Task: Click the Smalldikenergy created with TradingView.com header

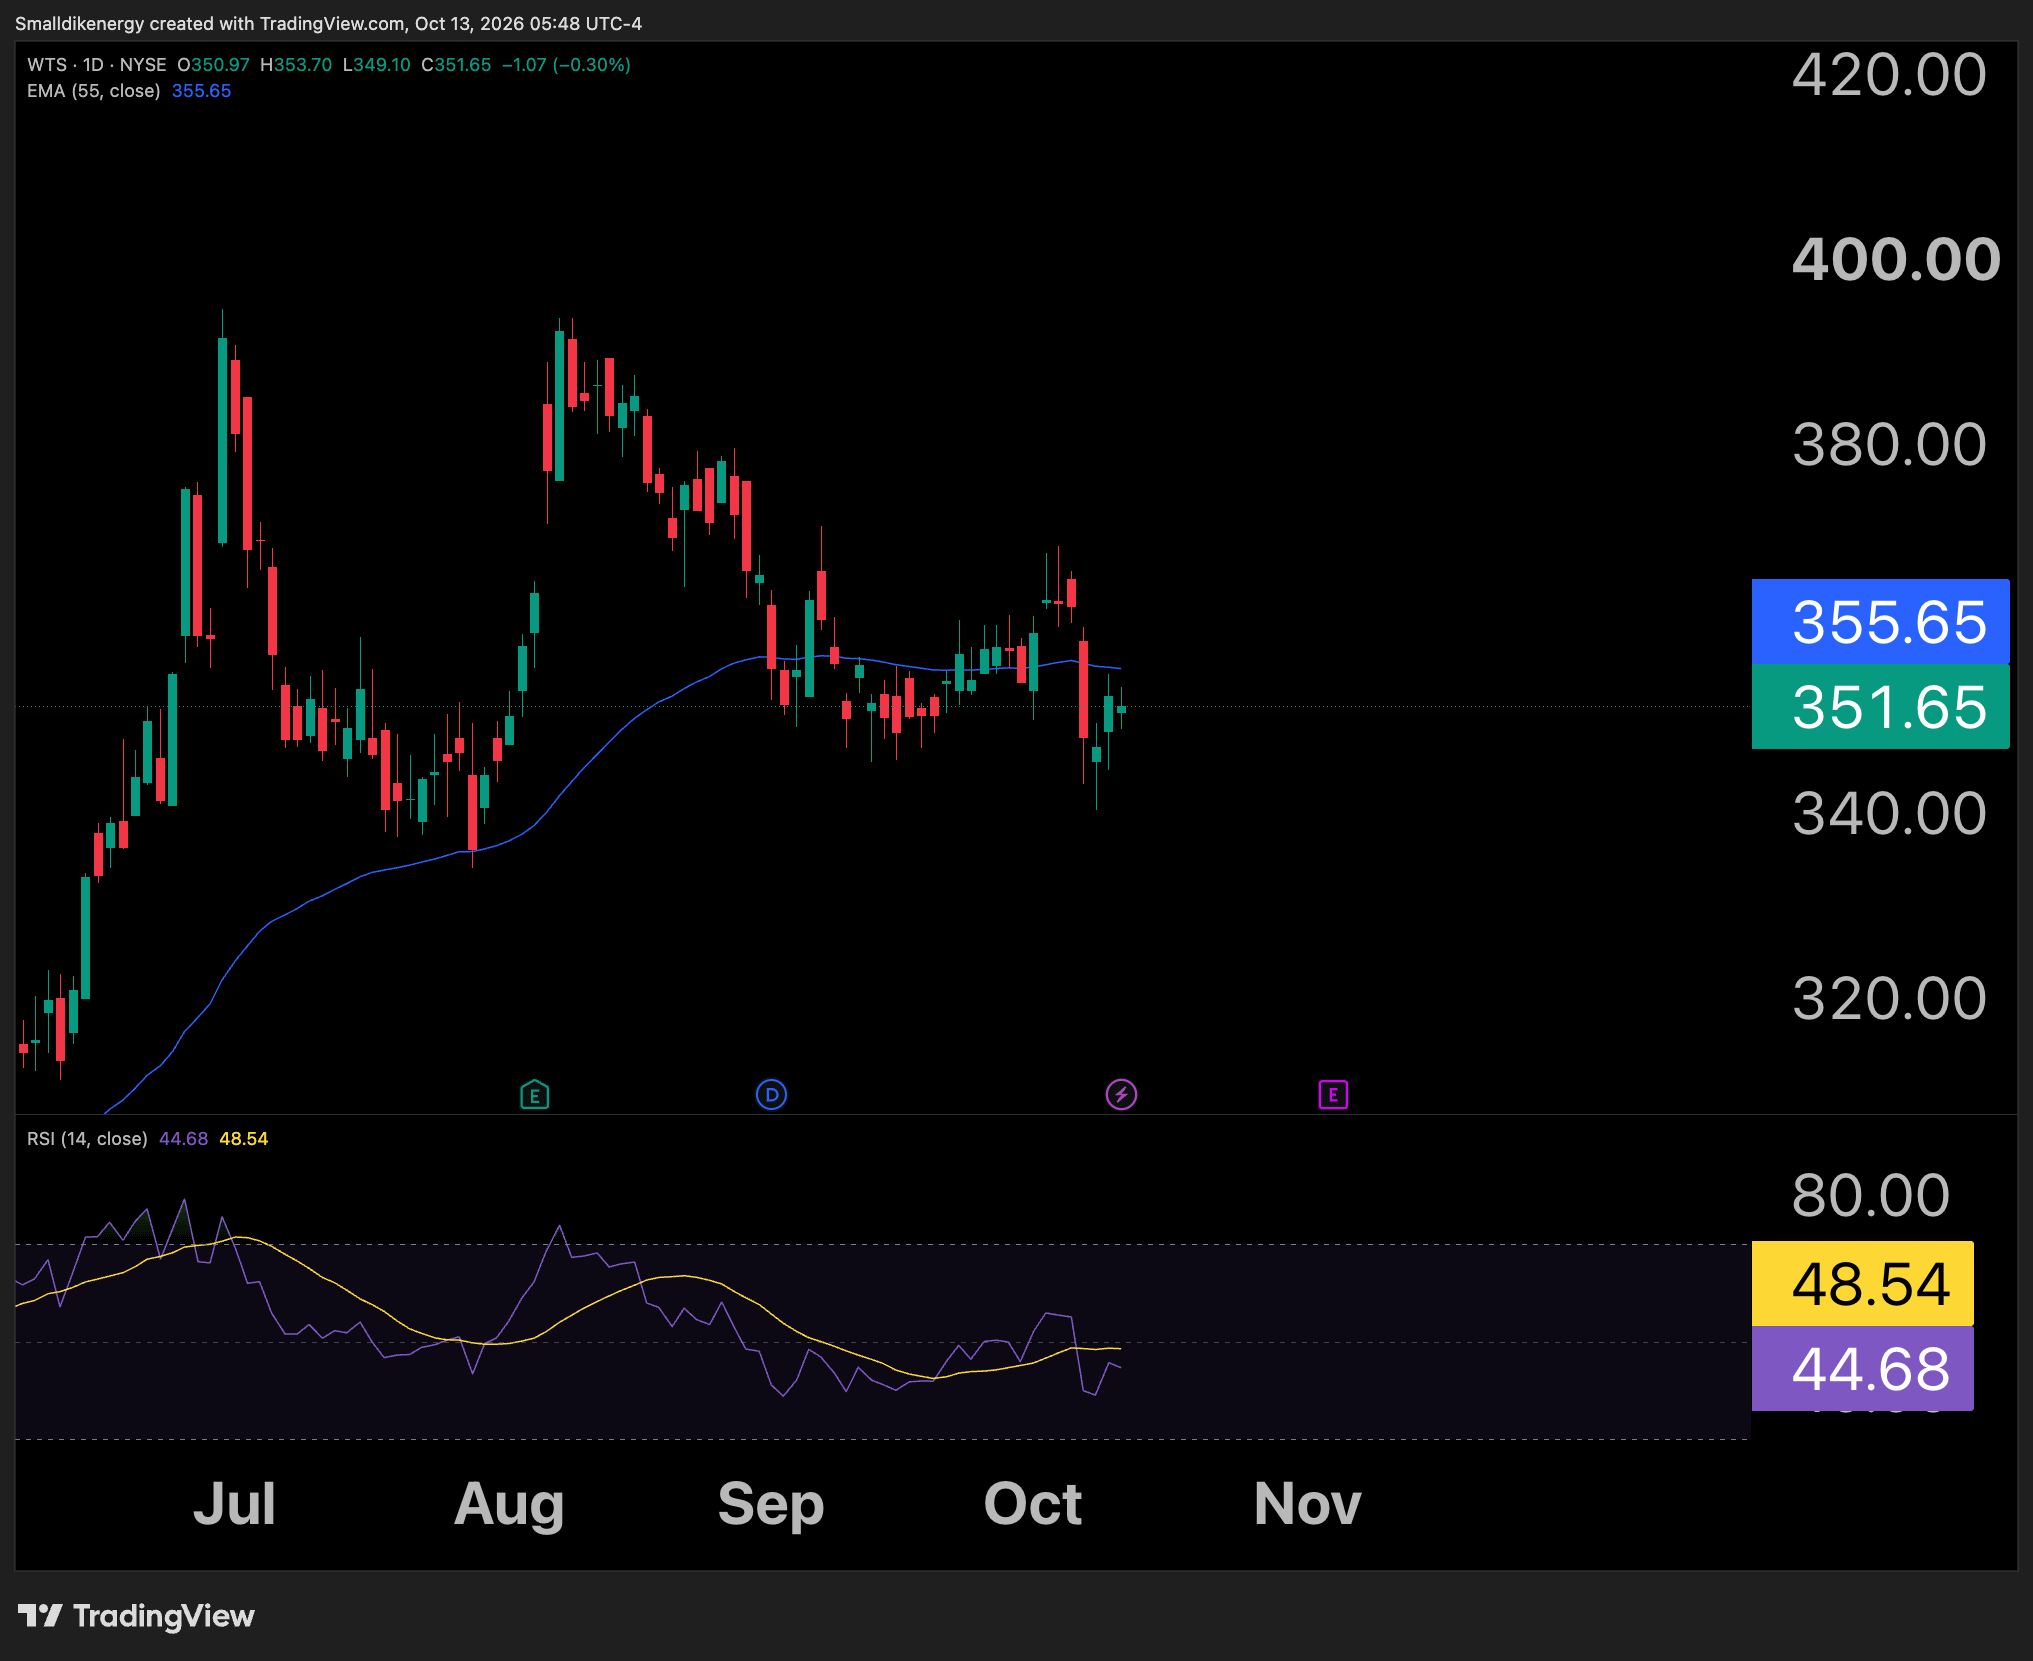Action: coord(328,23)
